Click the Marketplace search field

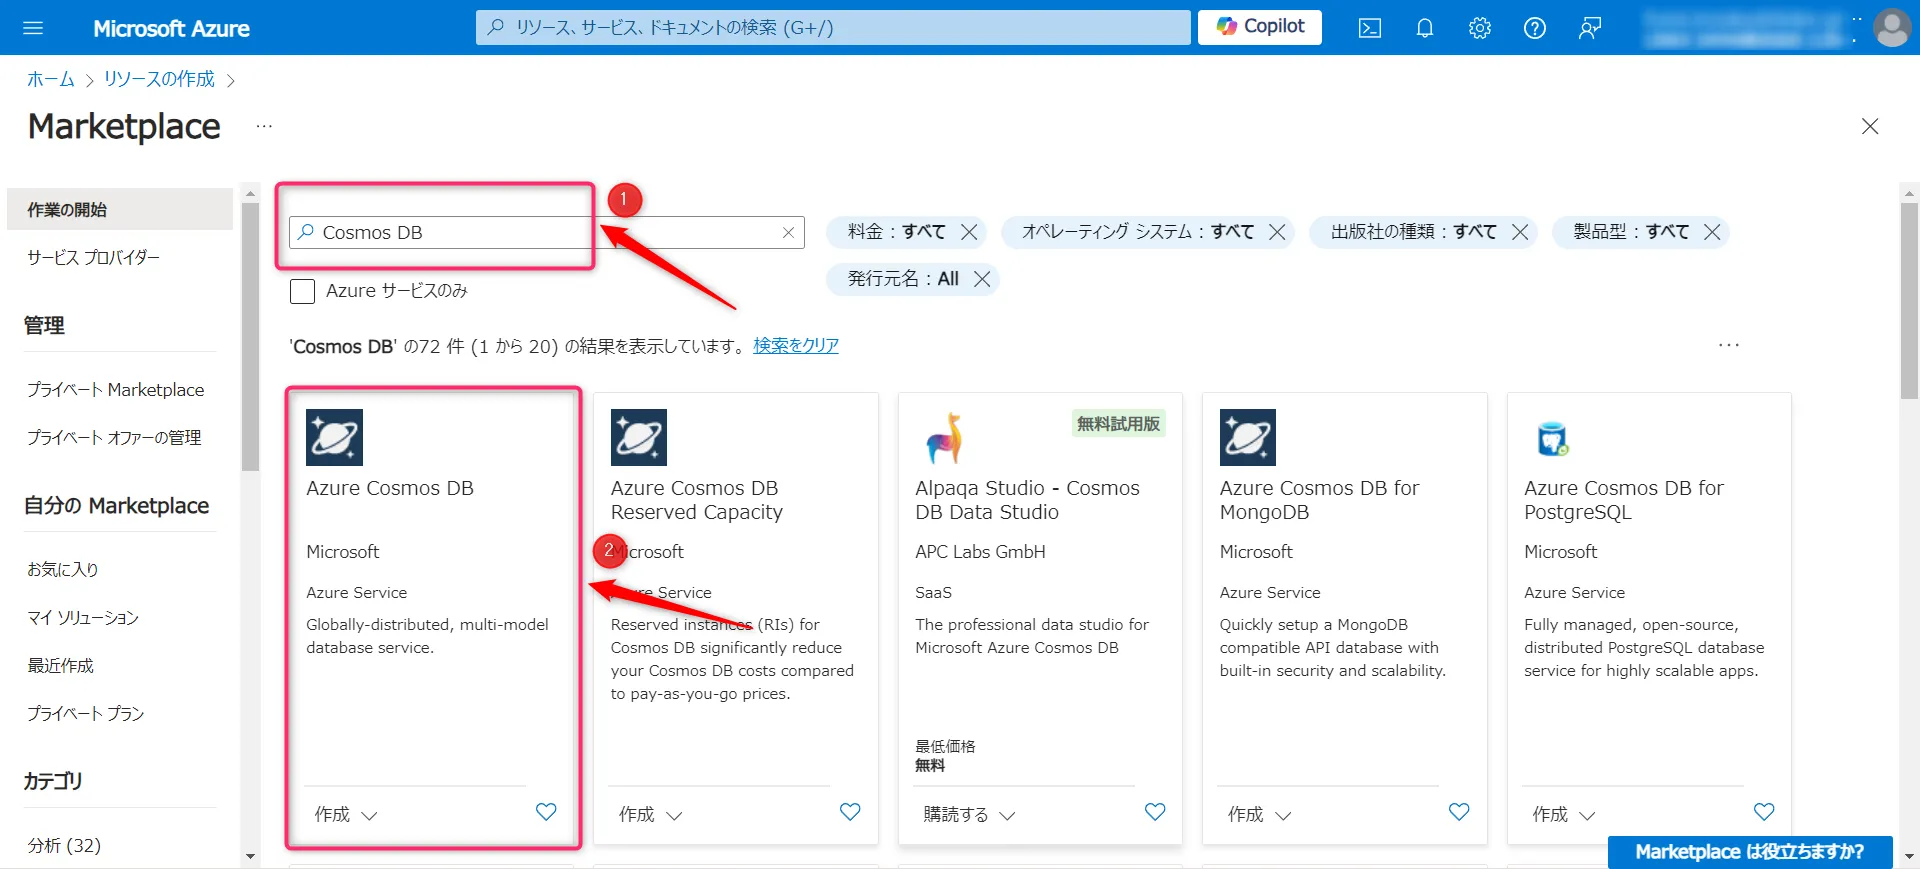point(547,232)
